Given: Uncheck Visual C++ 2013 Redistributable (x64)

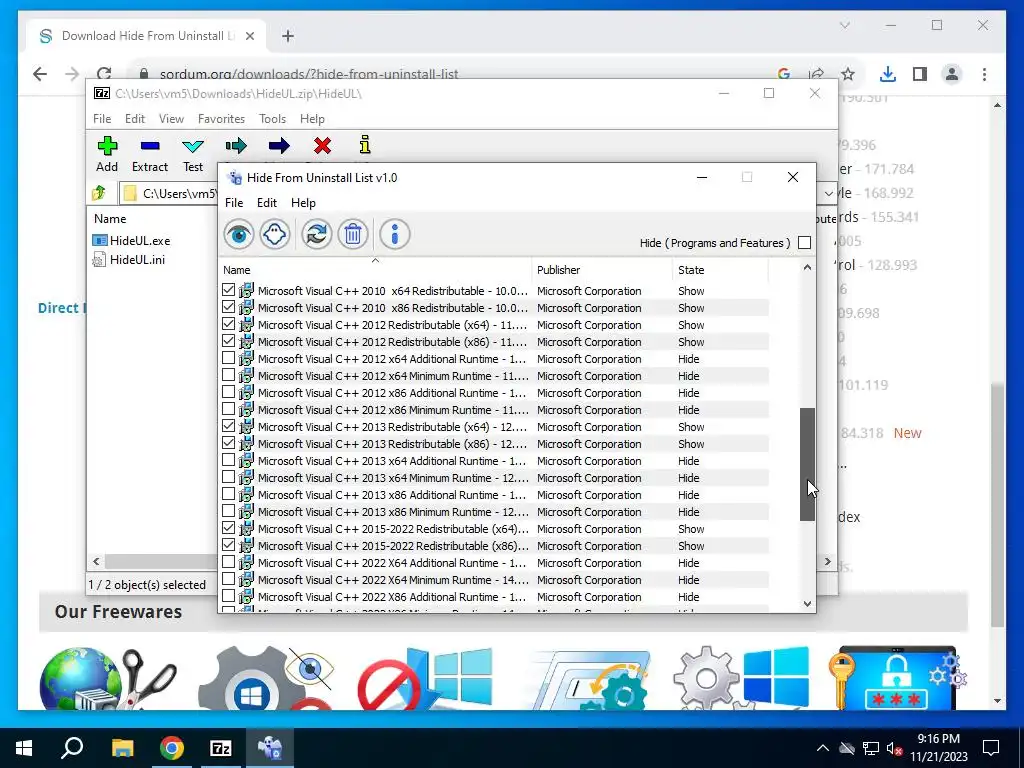Looking at the screenshot, I should (x=228, y=426).
